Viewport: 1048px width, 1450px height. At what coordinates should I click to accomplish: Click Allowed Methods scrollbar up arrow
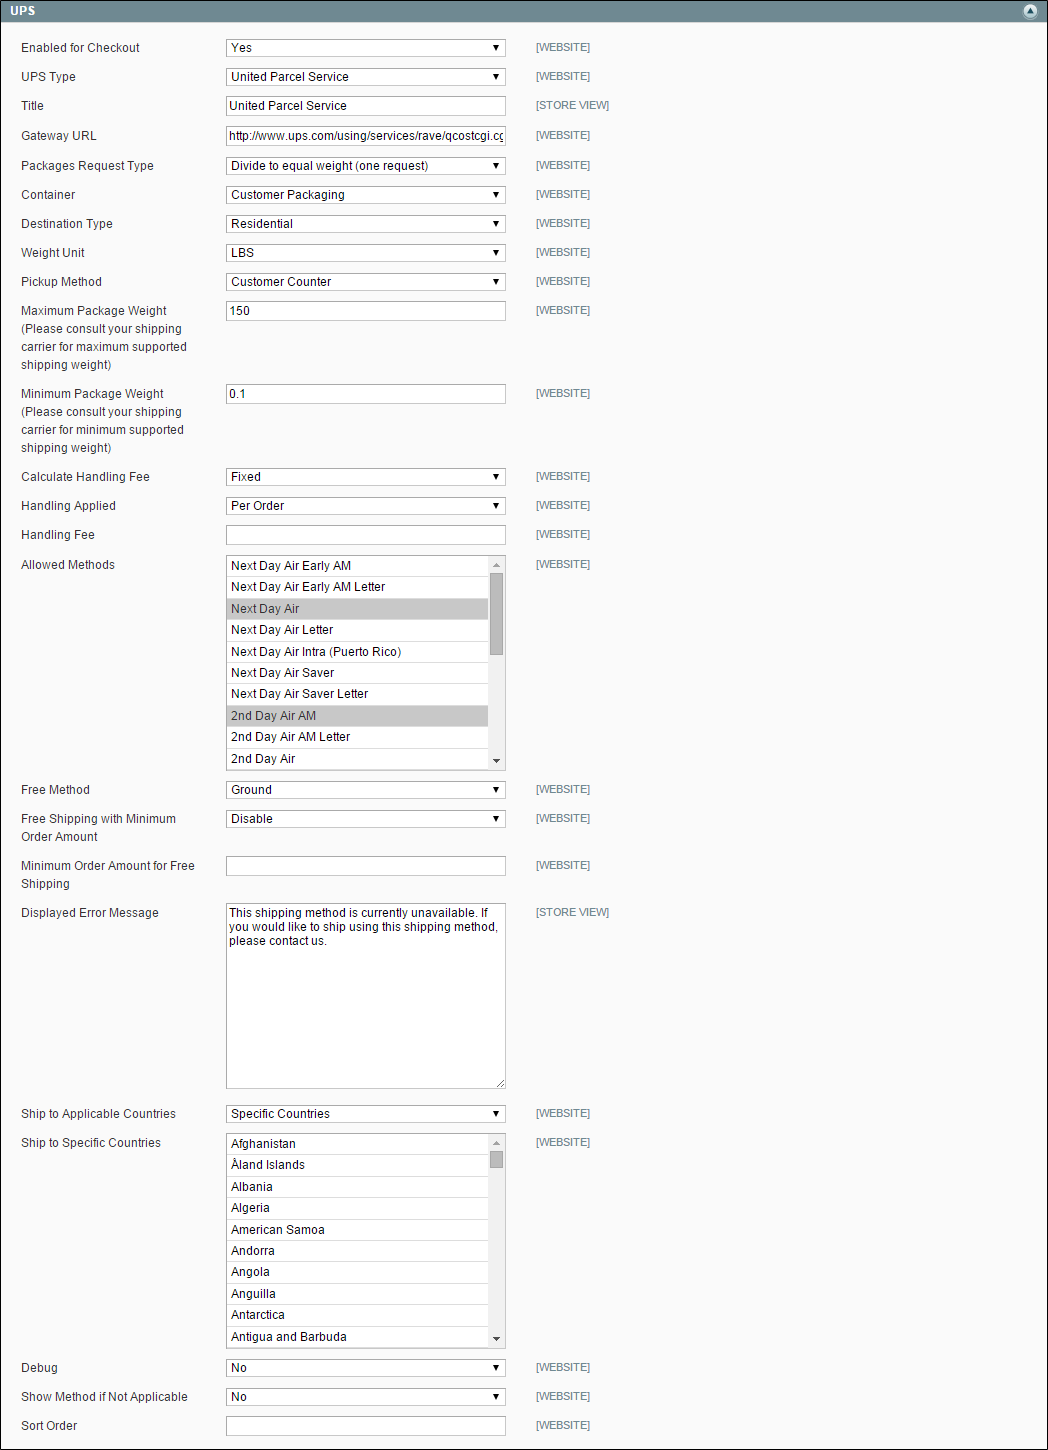(x=496, y=565)
